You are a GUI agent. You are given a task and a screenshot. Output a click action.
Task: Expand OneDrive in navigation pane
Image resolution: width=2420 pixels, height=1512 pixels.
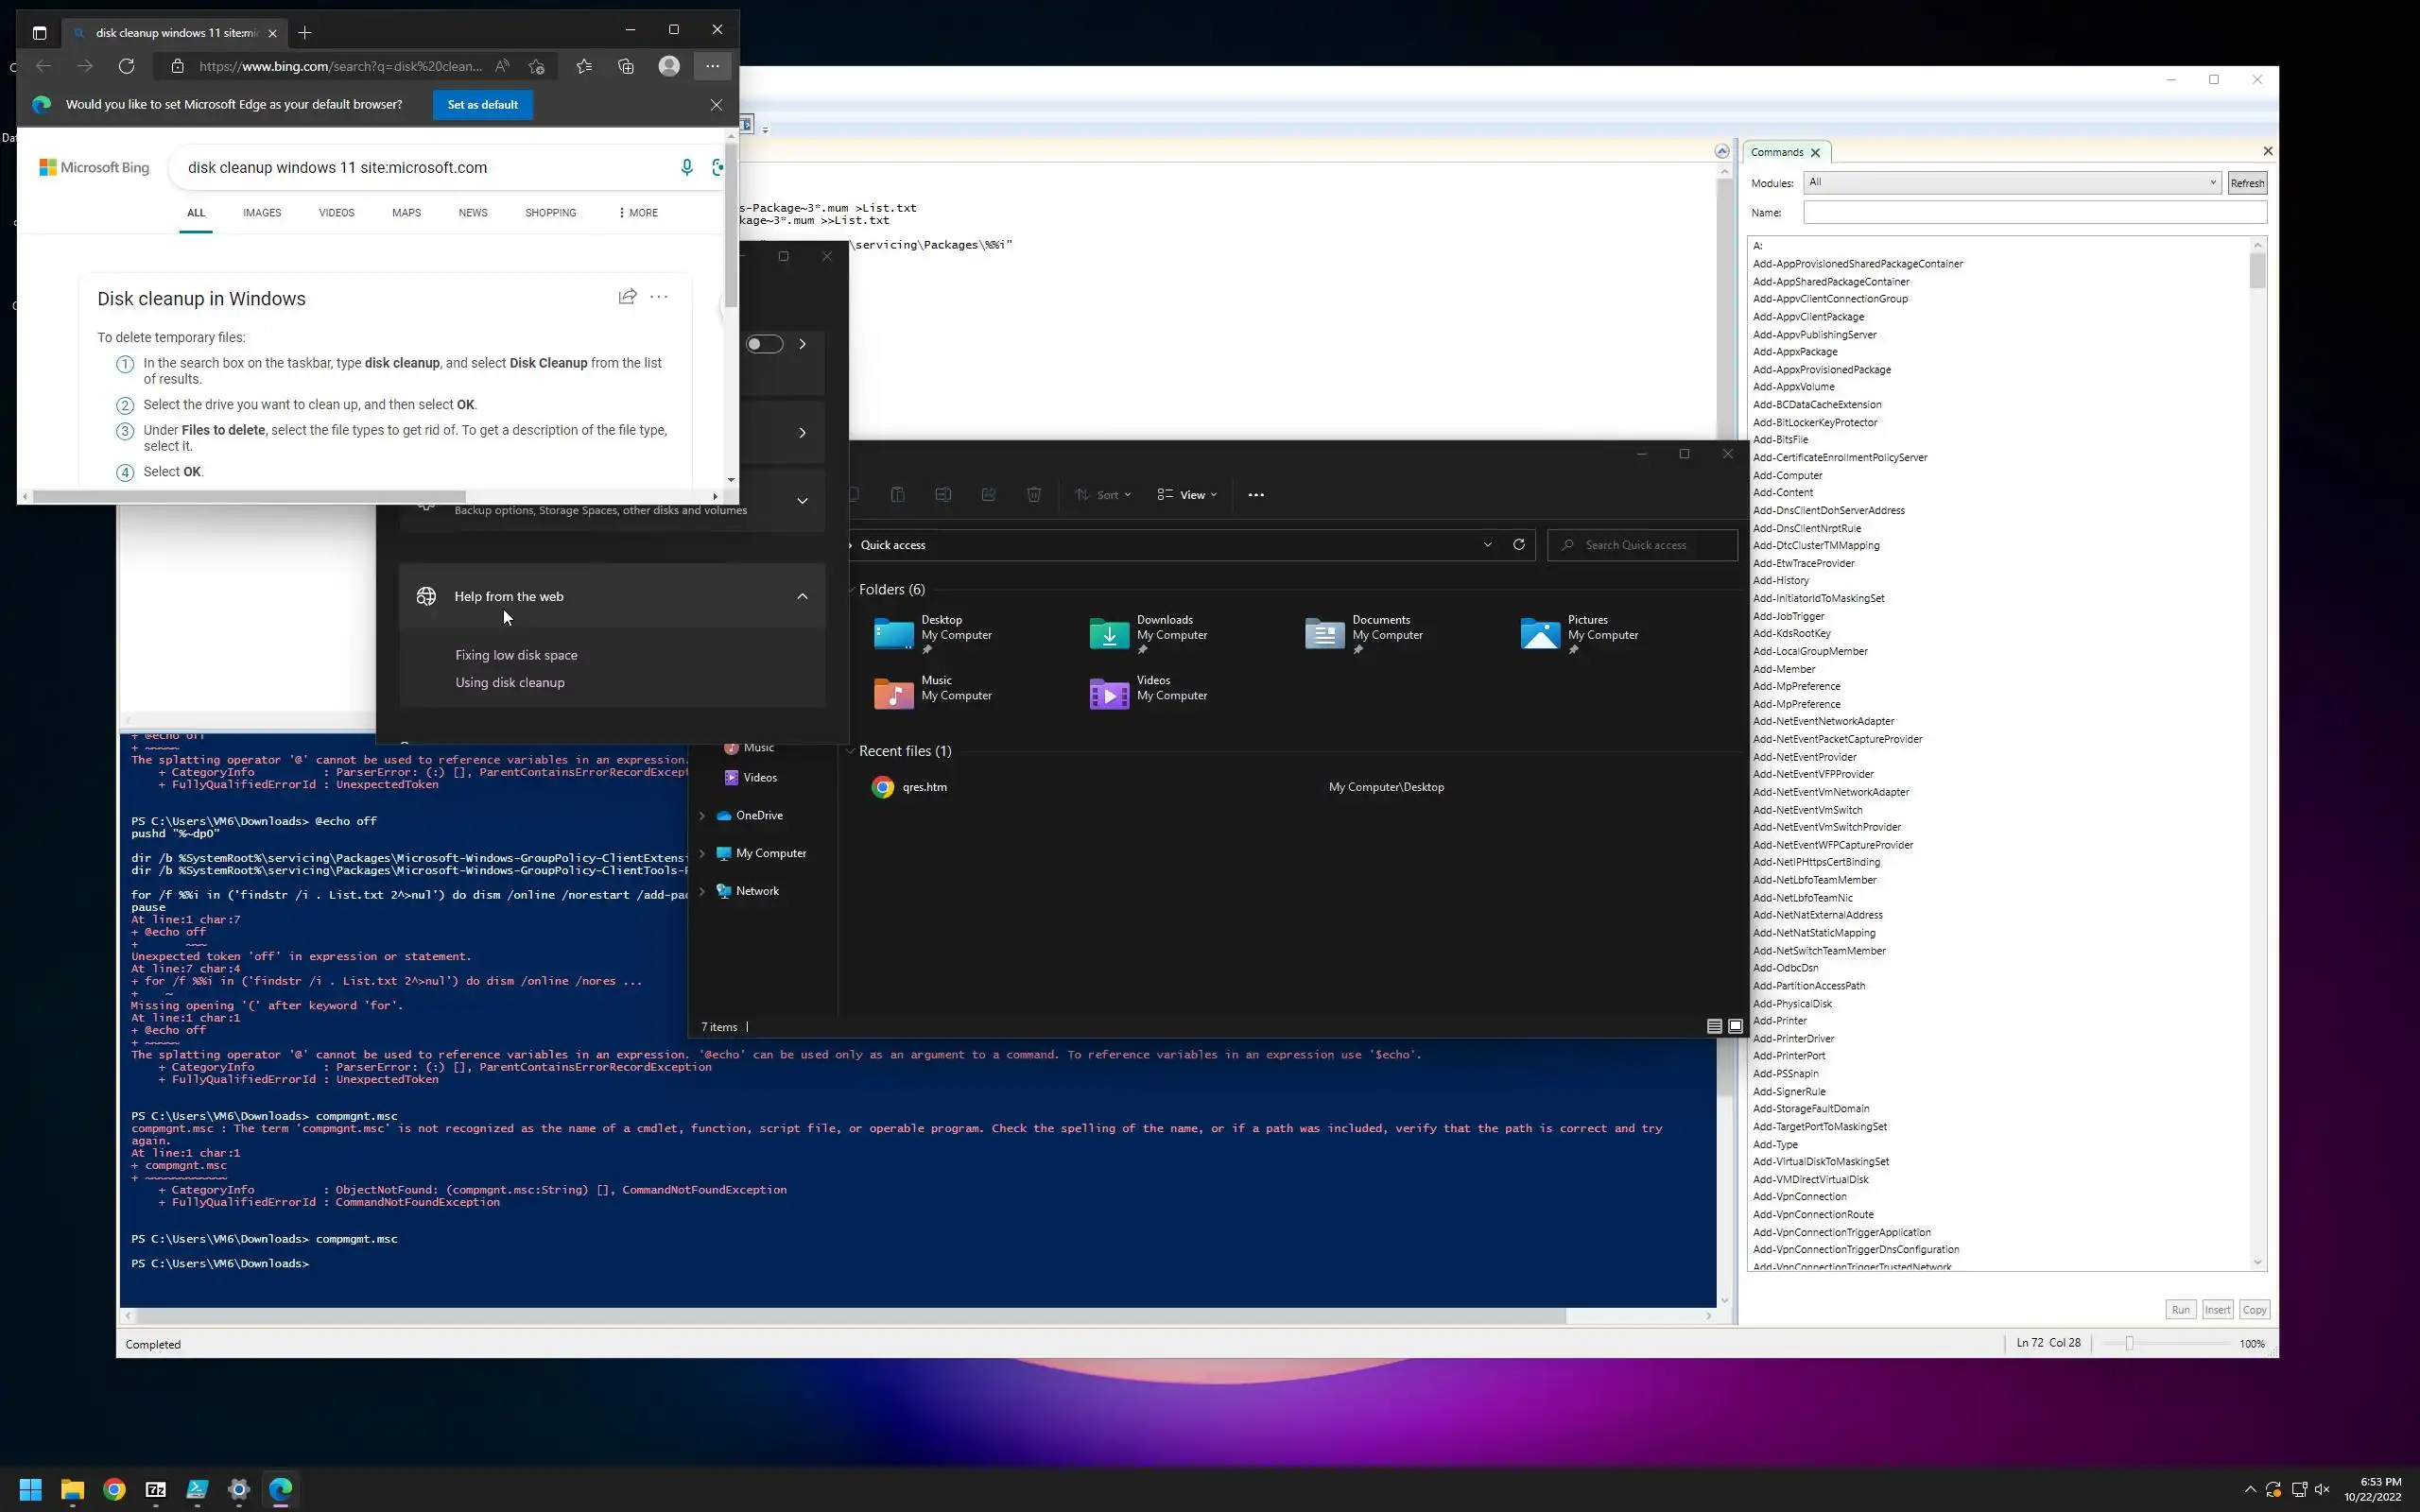[702, 815]
